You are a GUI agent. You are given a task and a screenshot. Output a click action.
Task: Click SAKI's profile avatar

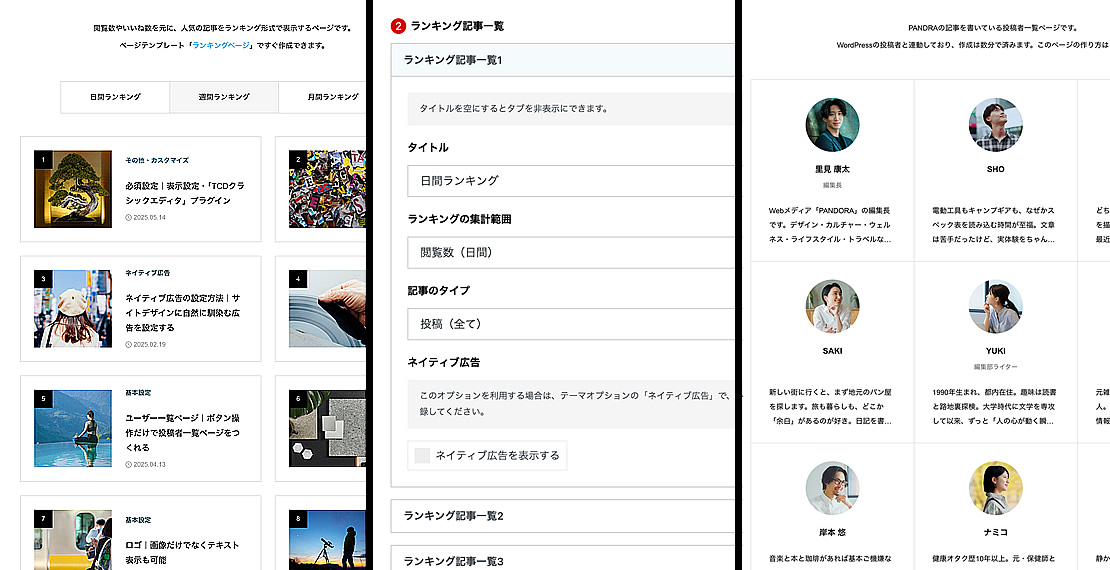click(x=832, y=307)
